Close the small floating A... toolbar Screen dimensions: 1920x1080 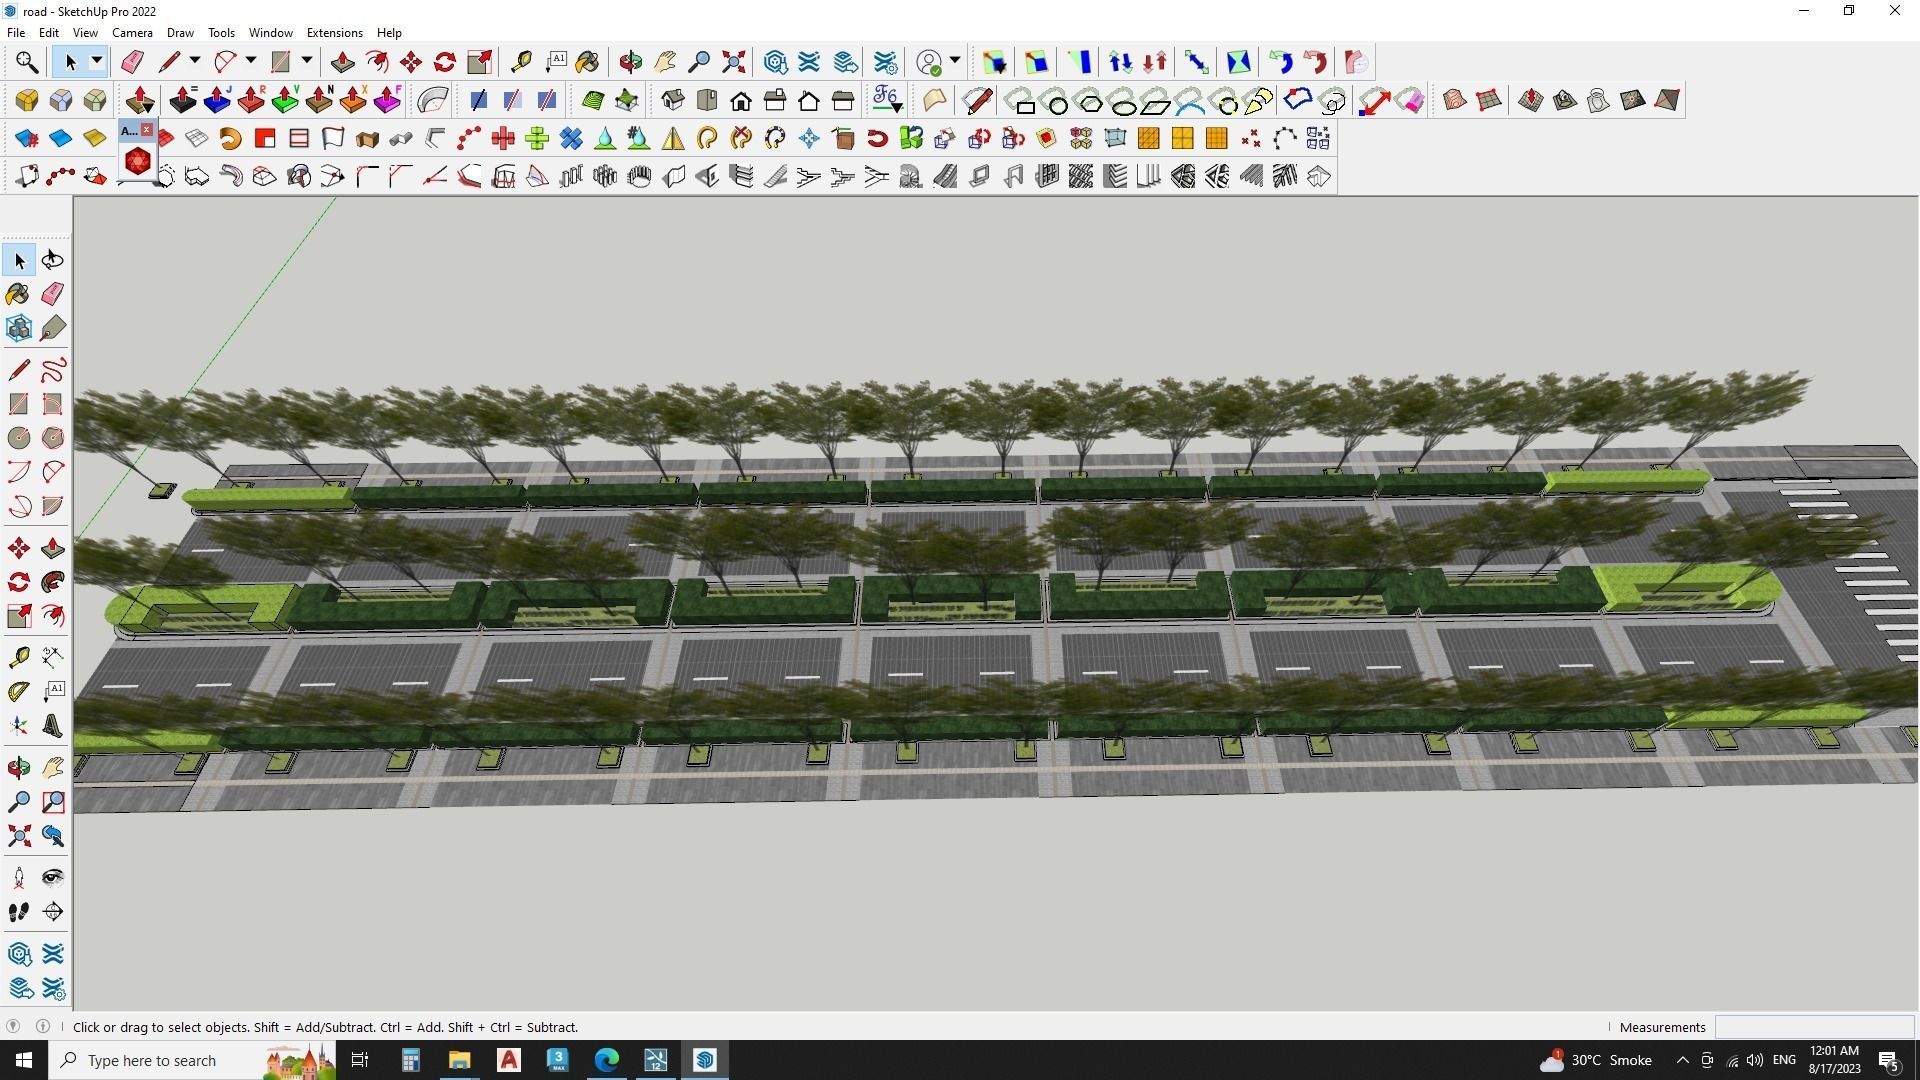pyautogui.click(x=147, y=130)
